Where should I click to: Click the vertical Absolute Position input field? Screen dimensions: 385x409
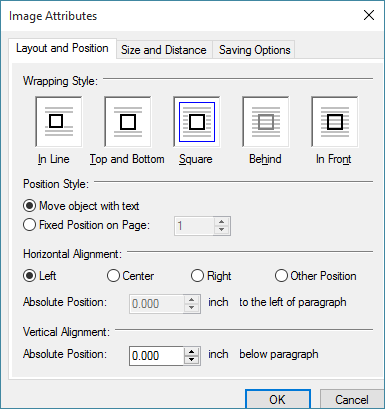[x=157, y=356]
